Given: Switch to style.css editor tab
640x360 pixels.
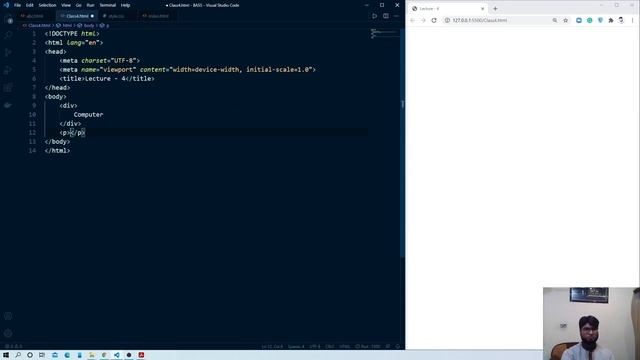Looking at the screenshot, I should click(x=116, y=16).
